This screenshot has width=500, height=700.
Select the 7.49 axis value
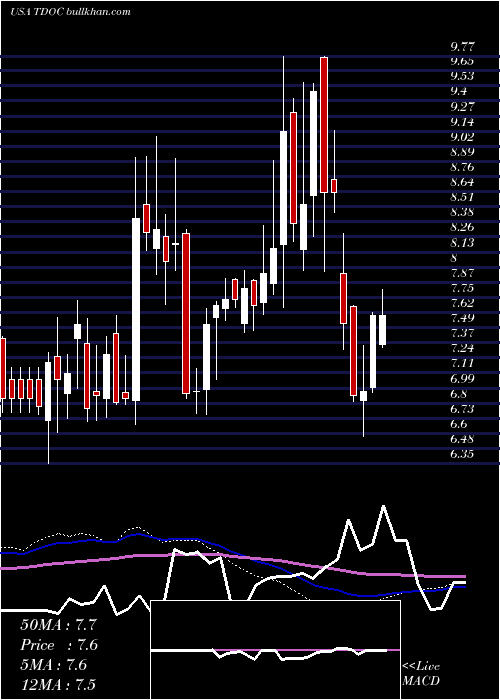463,318
